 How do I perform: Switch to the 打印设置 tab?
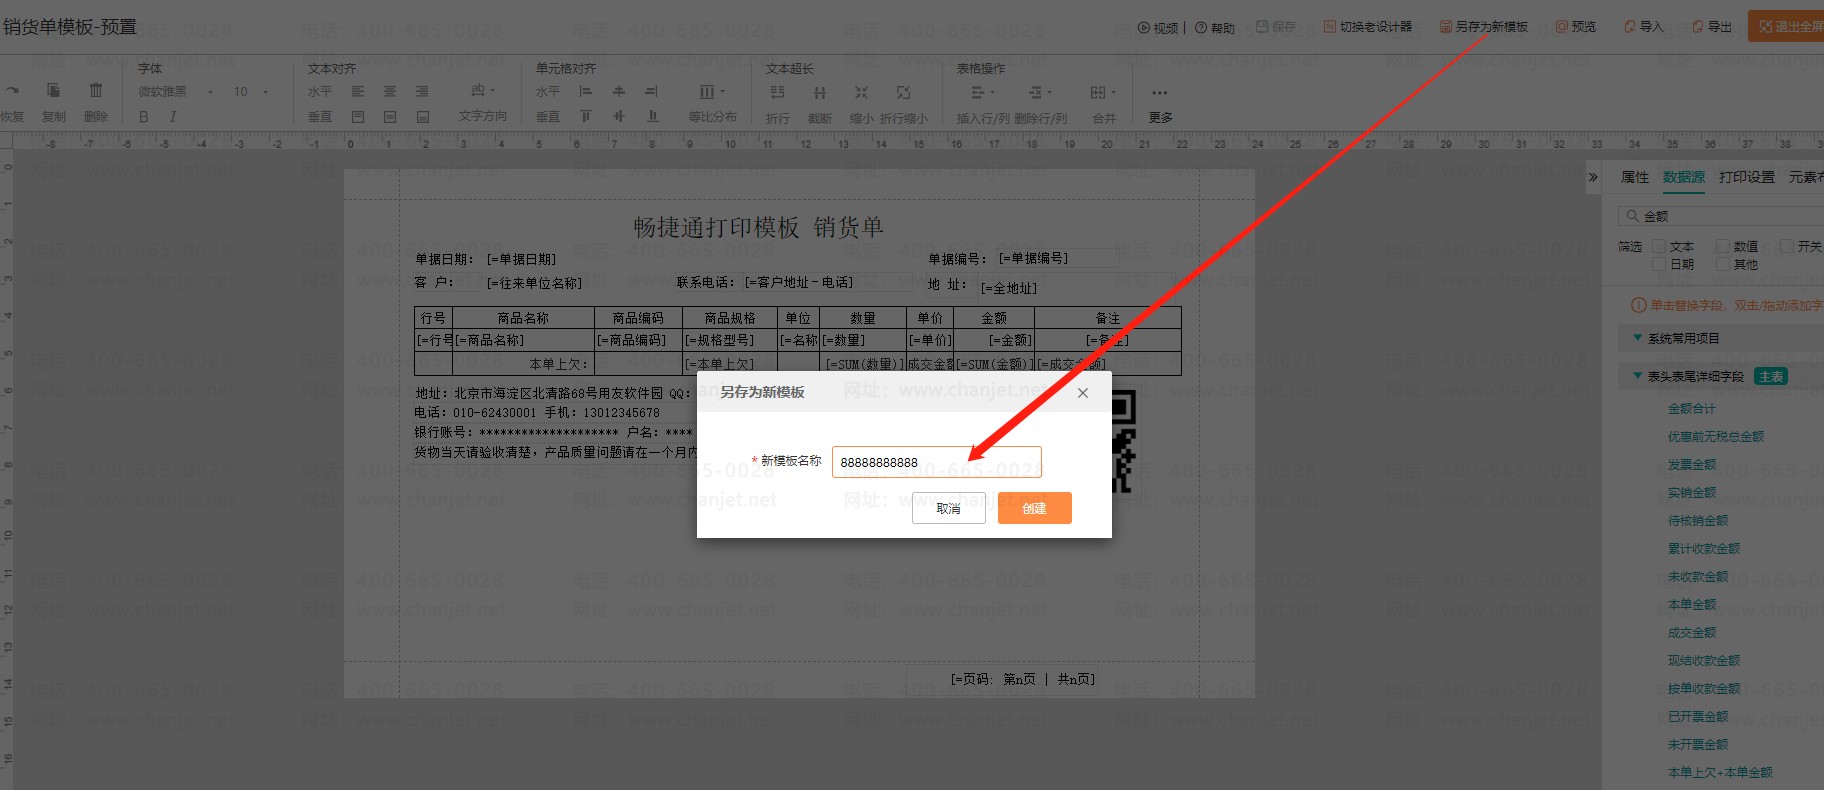click(x=1747, y=177)
